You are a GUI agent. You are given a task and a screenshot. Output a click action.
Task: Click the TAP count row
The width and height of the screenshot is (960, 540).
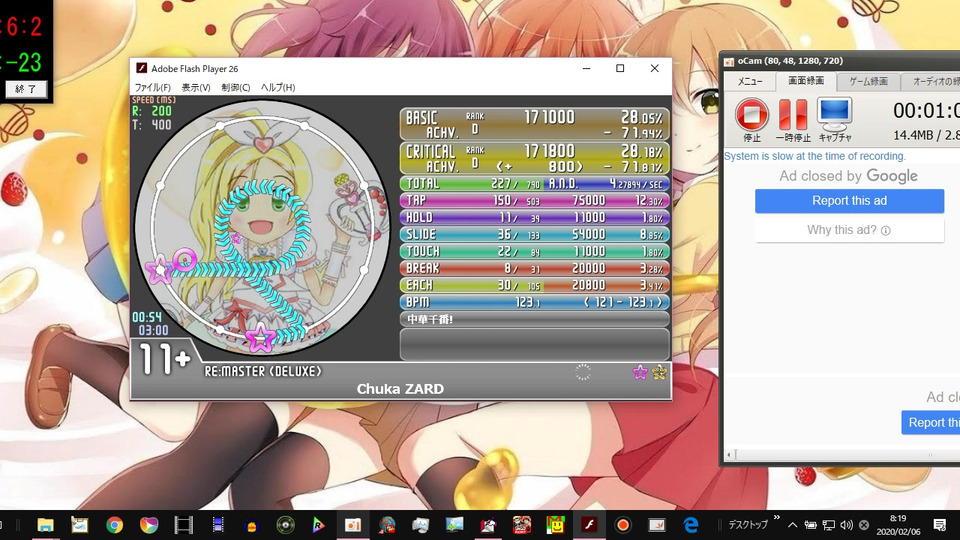(534, 200)
